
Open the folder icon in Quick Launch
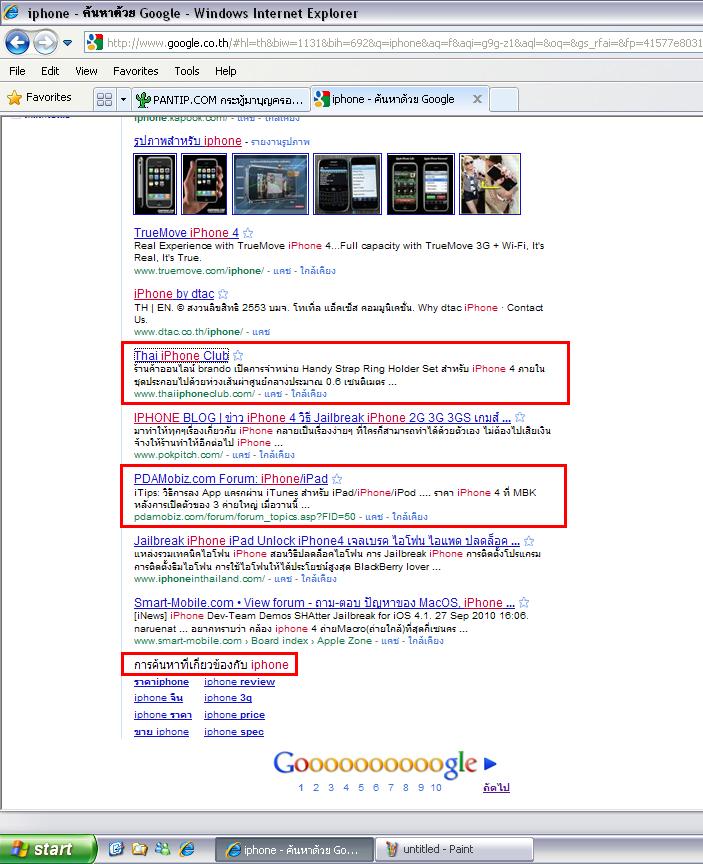tap(139, 849)
